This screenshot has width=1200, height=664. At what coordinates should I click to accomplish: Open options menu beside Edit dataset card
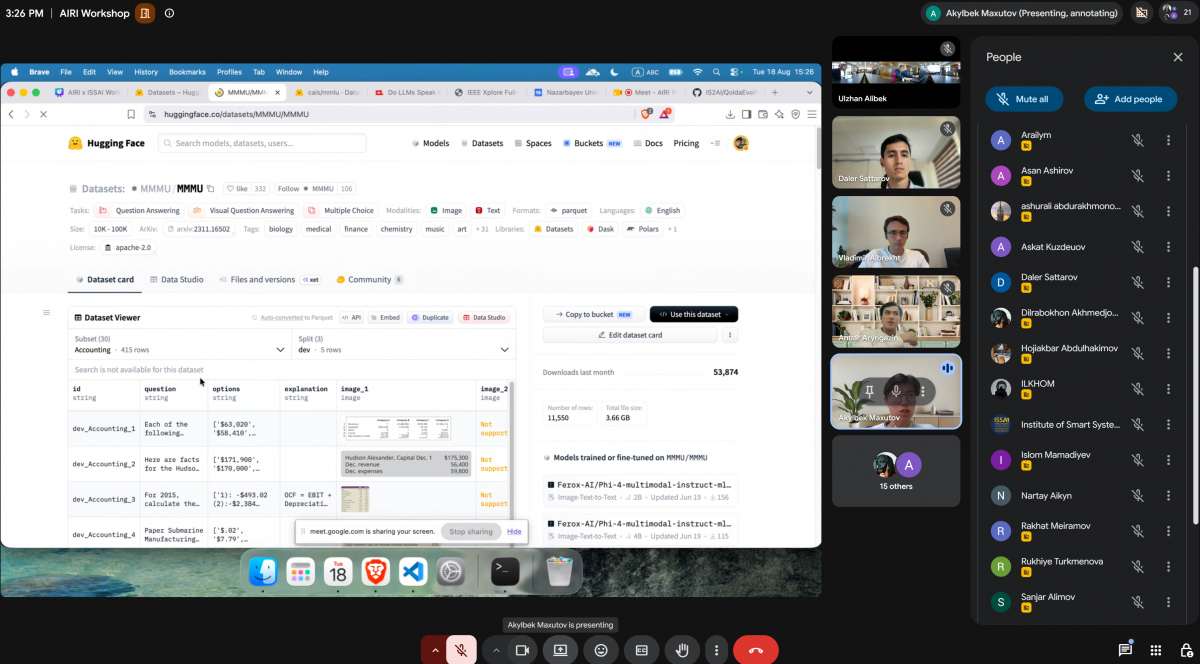(x=731, y=335)
